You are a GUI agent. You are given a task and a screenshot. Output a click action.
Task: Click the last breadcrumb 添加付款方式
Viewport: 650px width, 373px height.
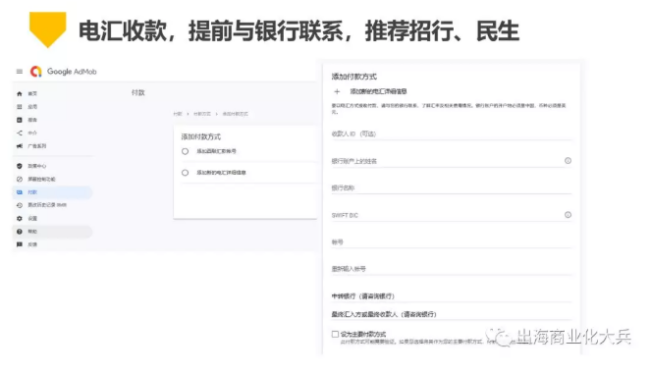point(235,114)
